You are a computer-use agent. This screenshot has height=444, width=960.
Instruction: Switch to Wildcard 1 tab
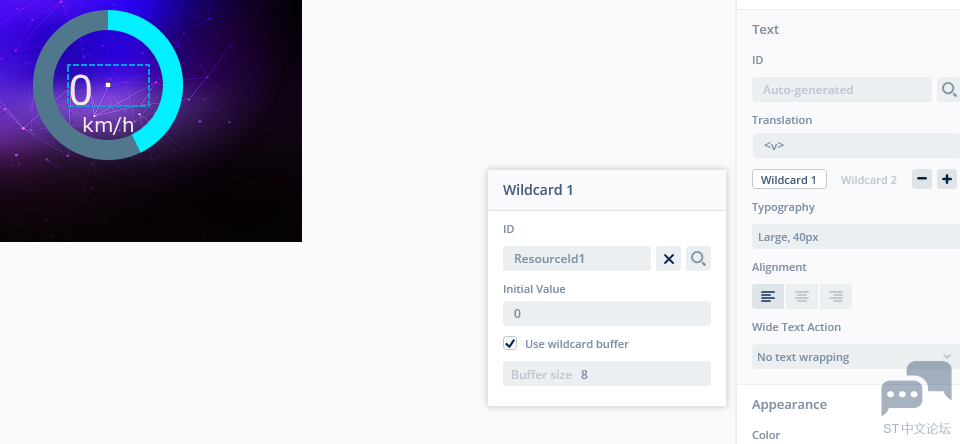[x=789, y=180]
